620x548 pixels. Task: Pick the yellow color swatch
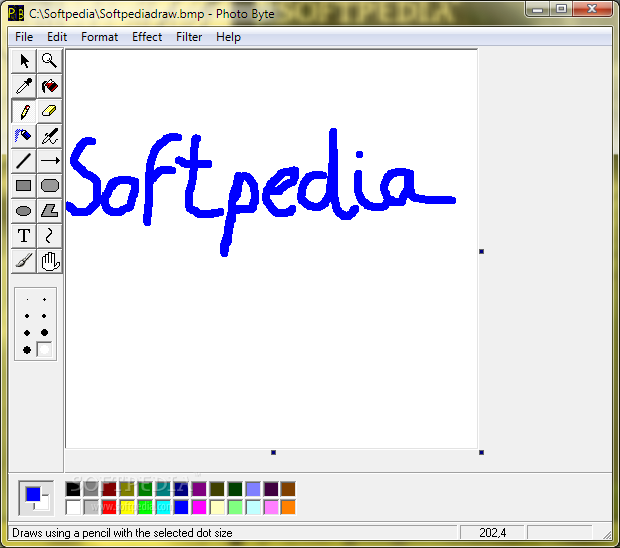coord(127,507)
